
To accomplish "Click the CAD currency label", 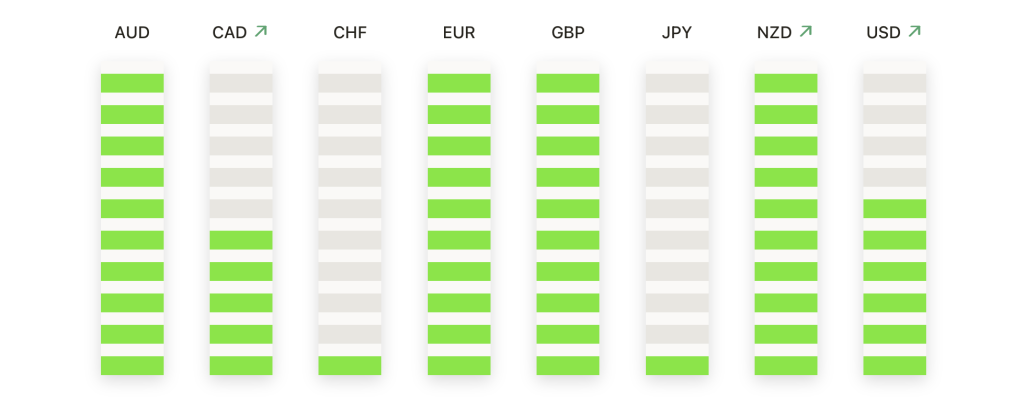I will 229,33.
